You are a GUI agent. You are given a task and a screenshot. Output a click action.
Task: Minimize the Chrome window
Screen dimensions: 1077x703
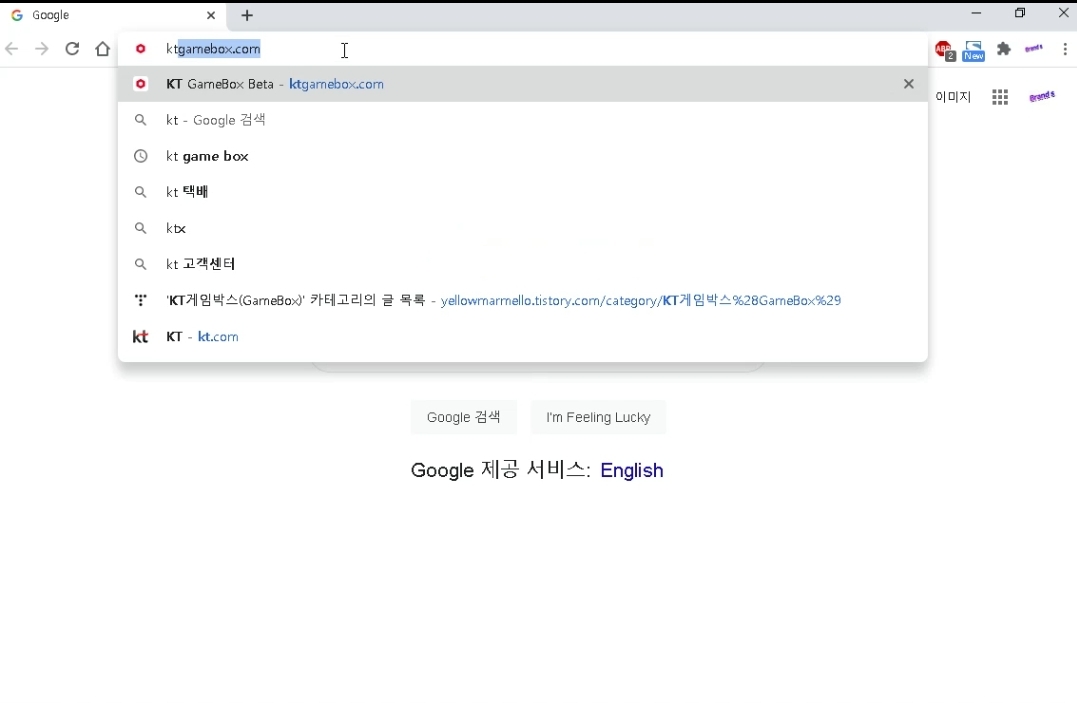[x=976, y=13]
